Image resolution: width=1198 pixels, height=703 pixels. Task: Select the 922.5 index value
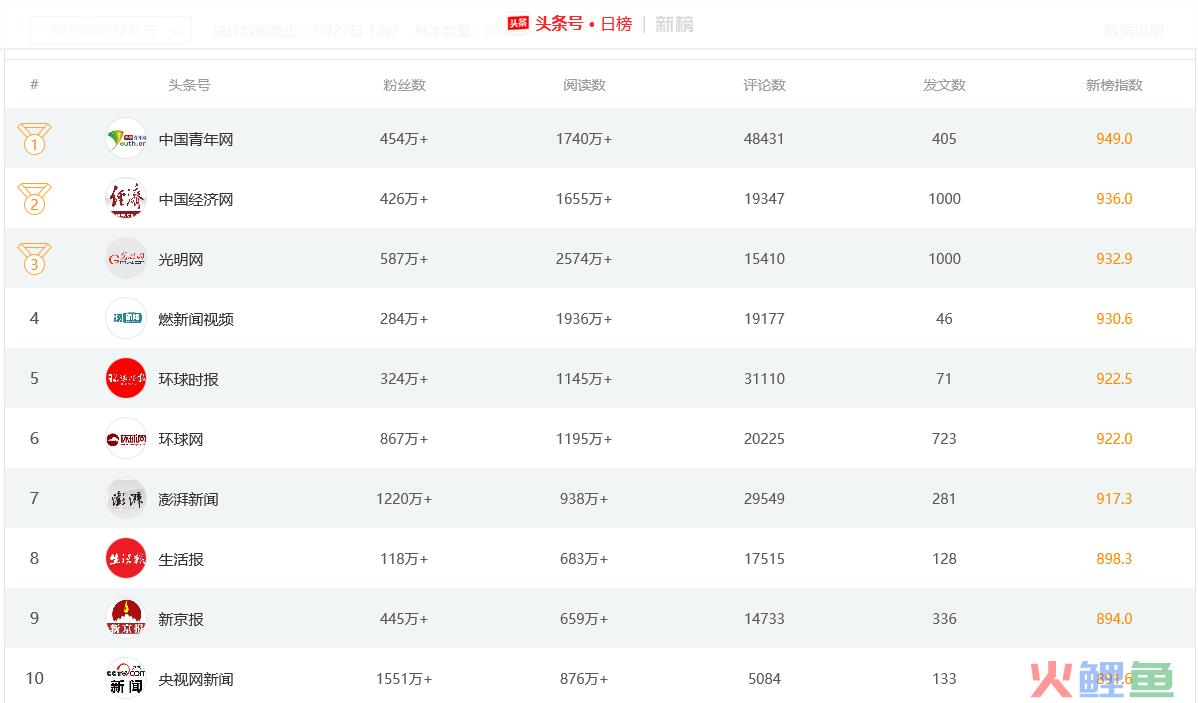coord(1114,378)
